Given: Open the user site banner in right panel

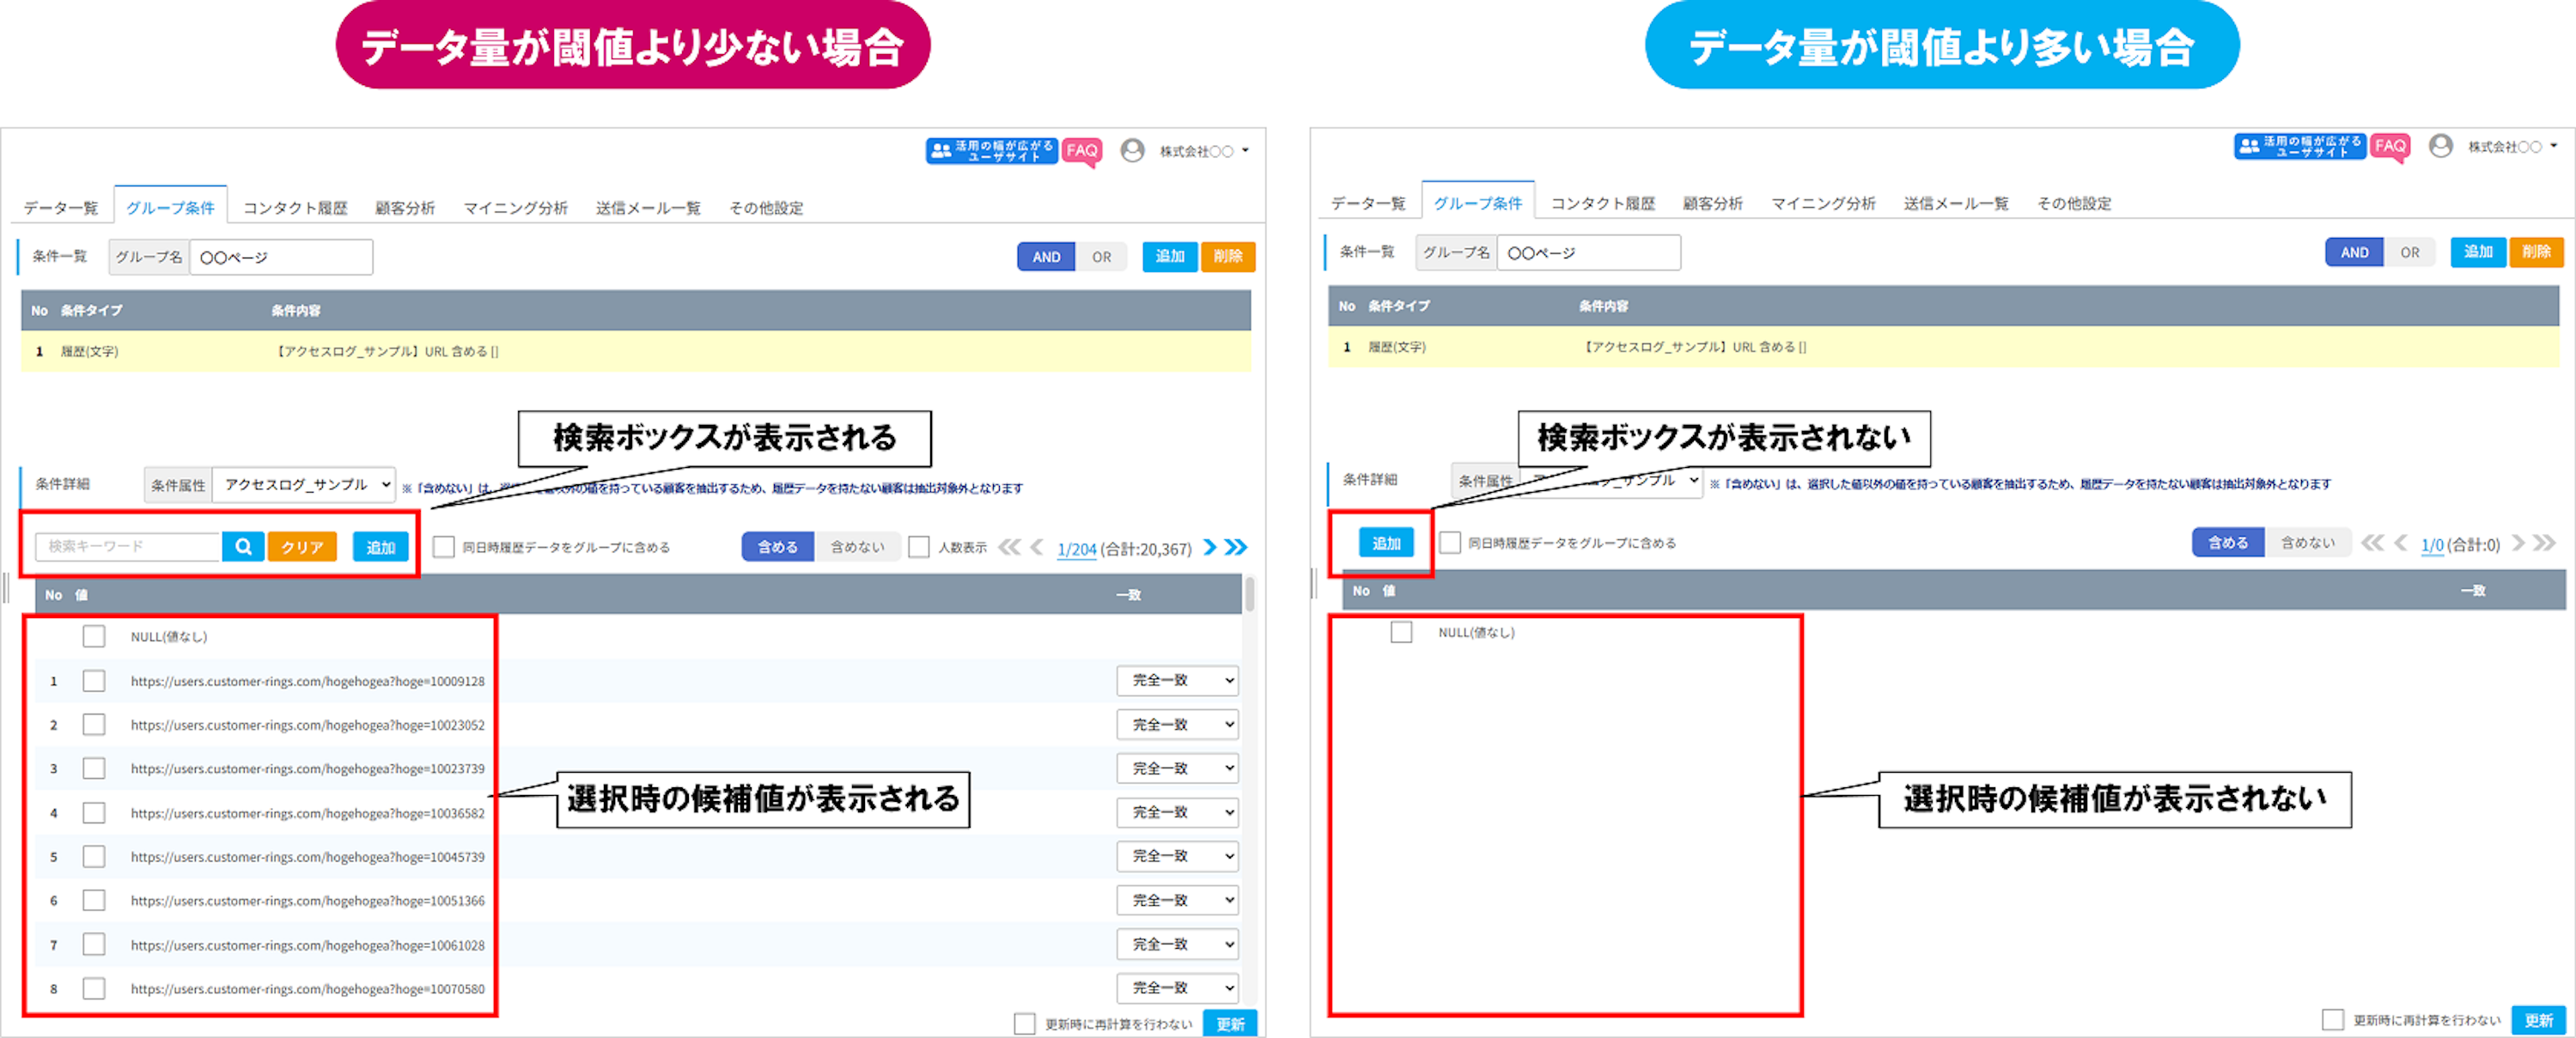Looking at the screenshot, I should coord(2299,147).
